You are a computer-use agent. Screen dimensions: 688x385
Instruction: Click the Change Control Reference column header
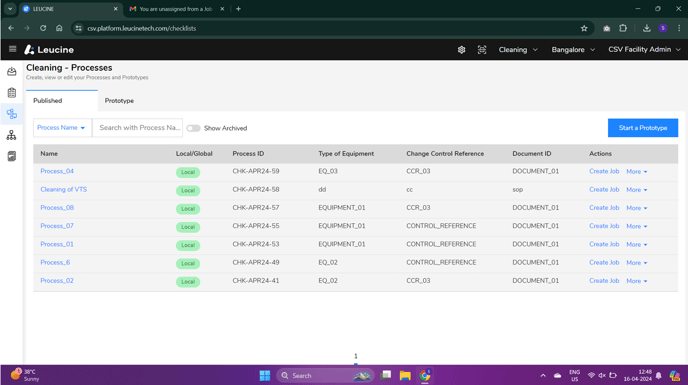tap(445, 154)
